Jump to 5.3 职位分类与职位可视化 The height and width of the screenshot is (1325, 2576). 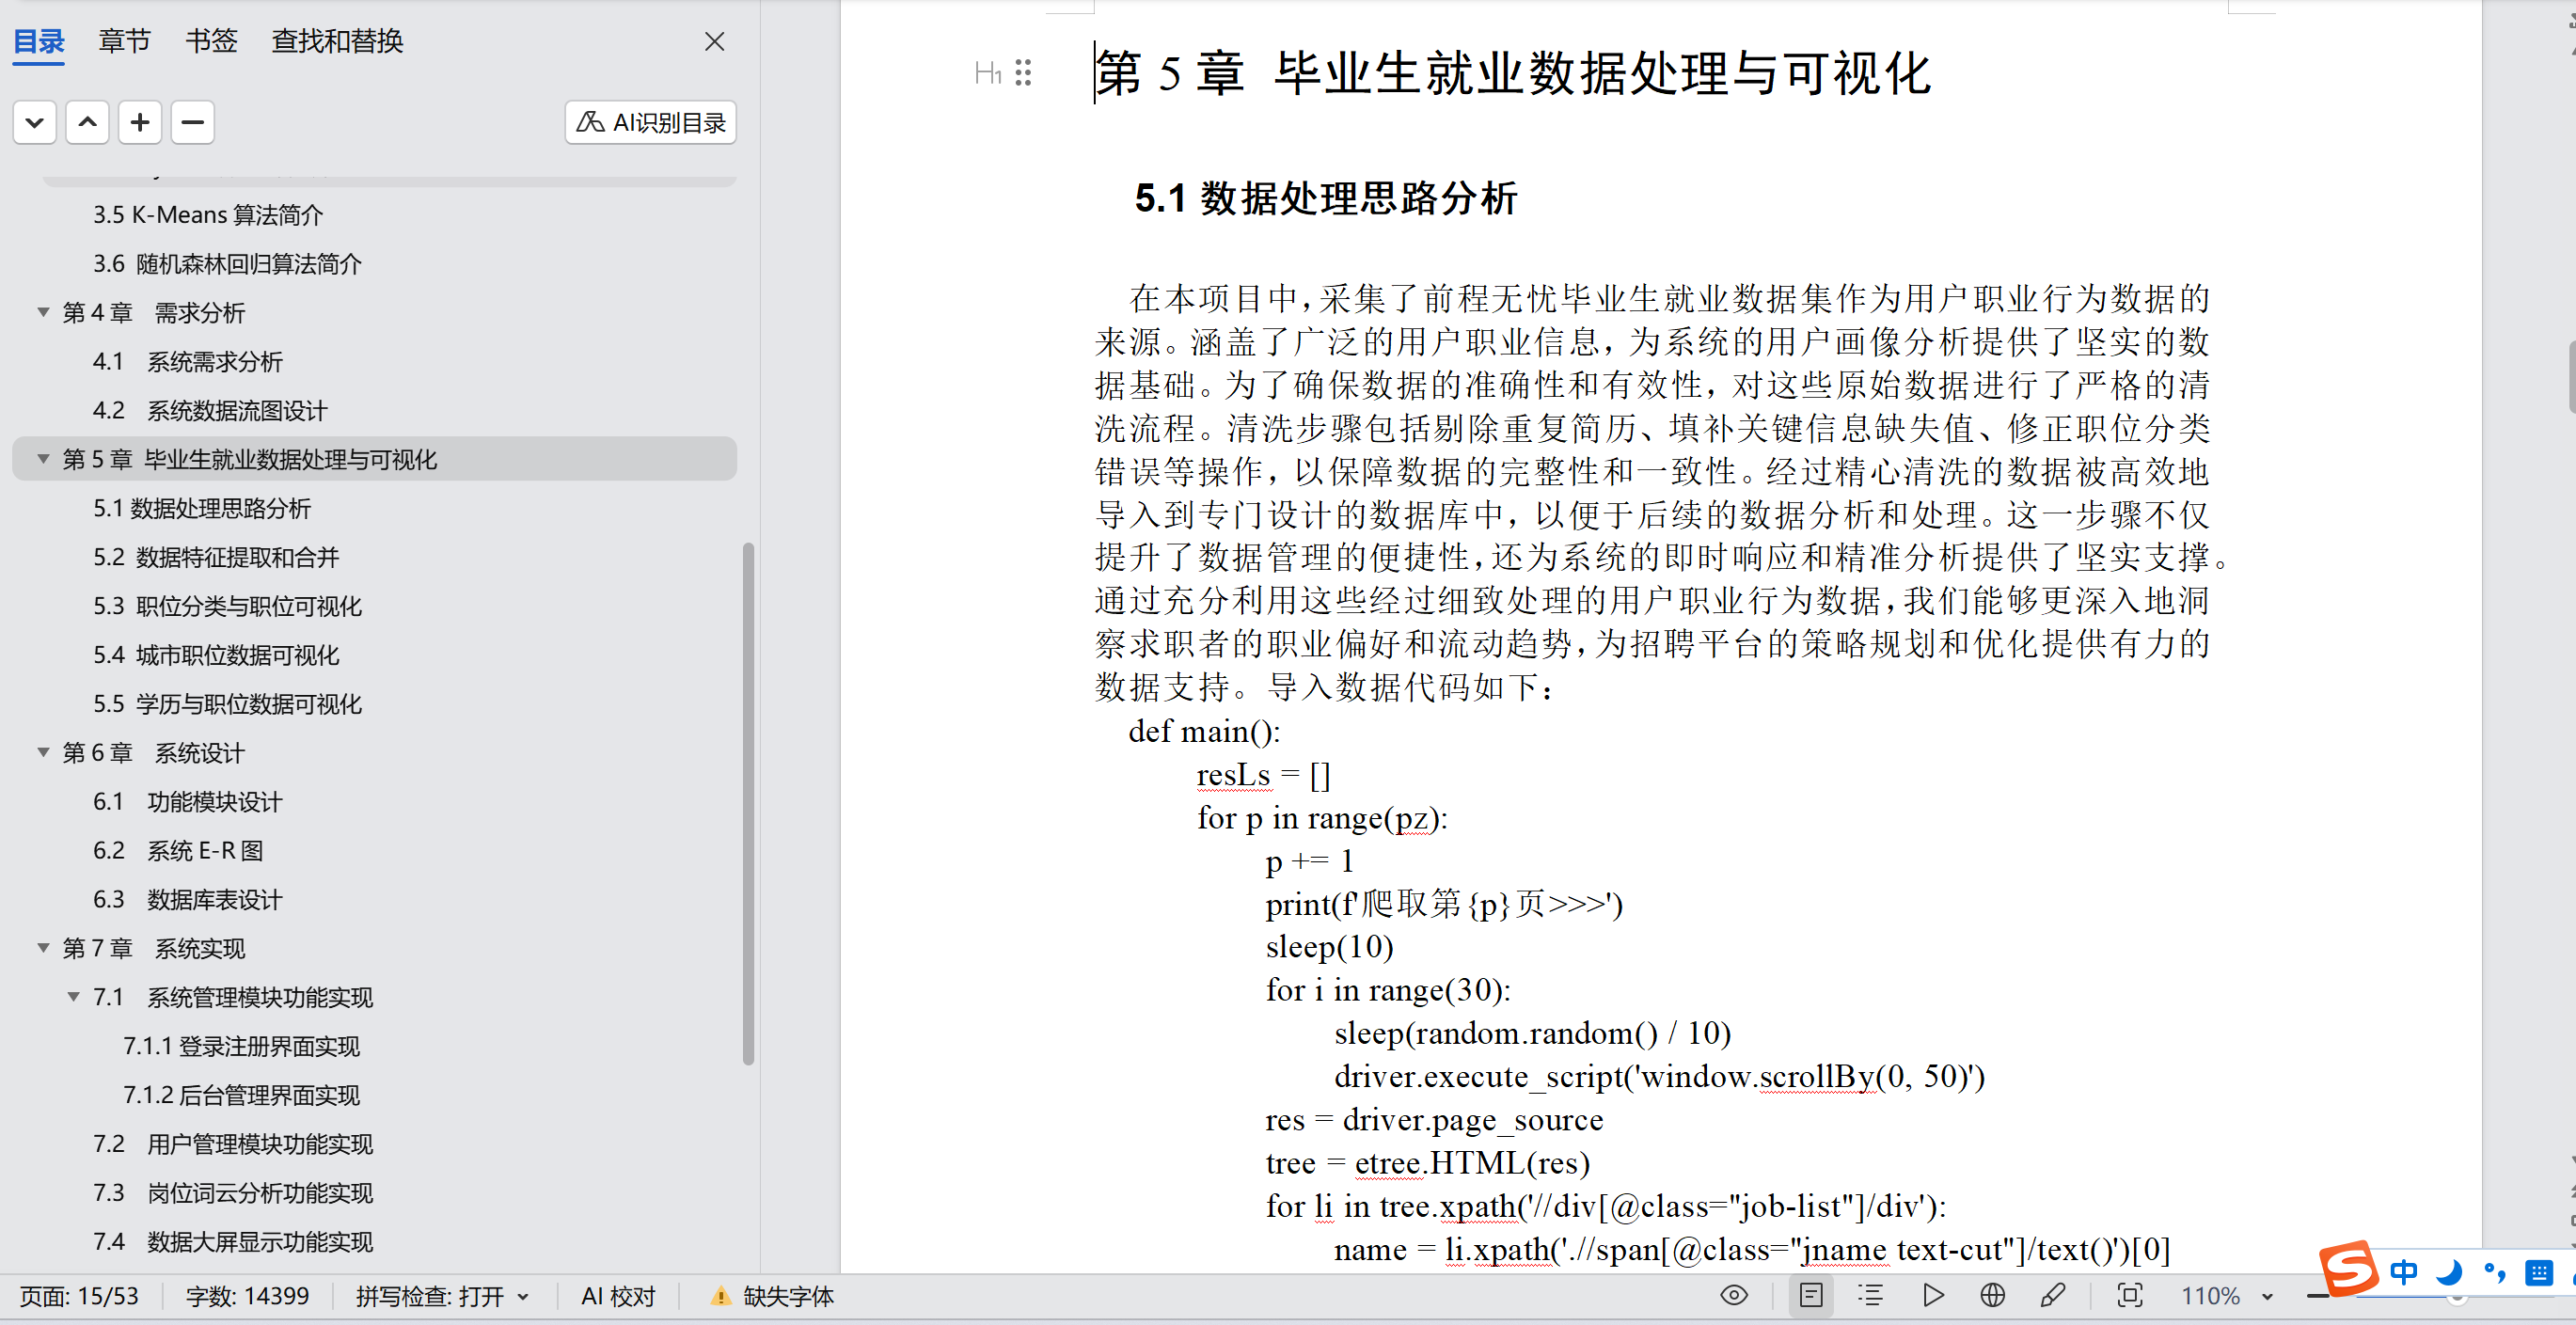tap(227, 606)
